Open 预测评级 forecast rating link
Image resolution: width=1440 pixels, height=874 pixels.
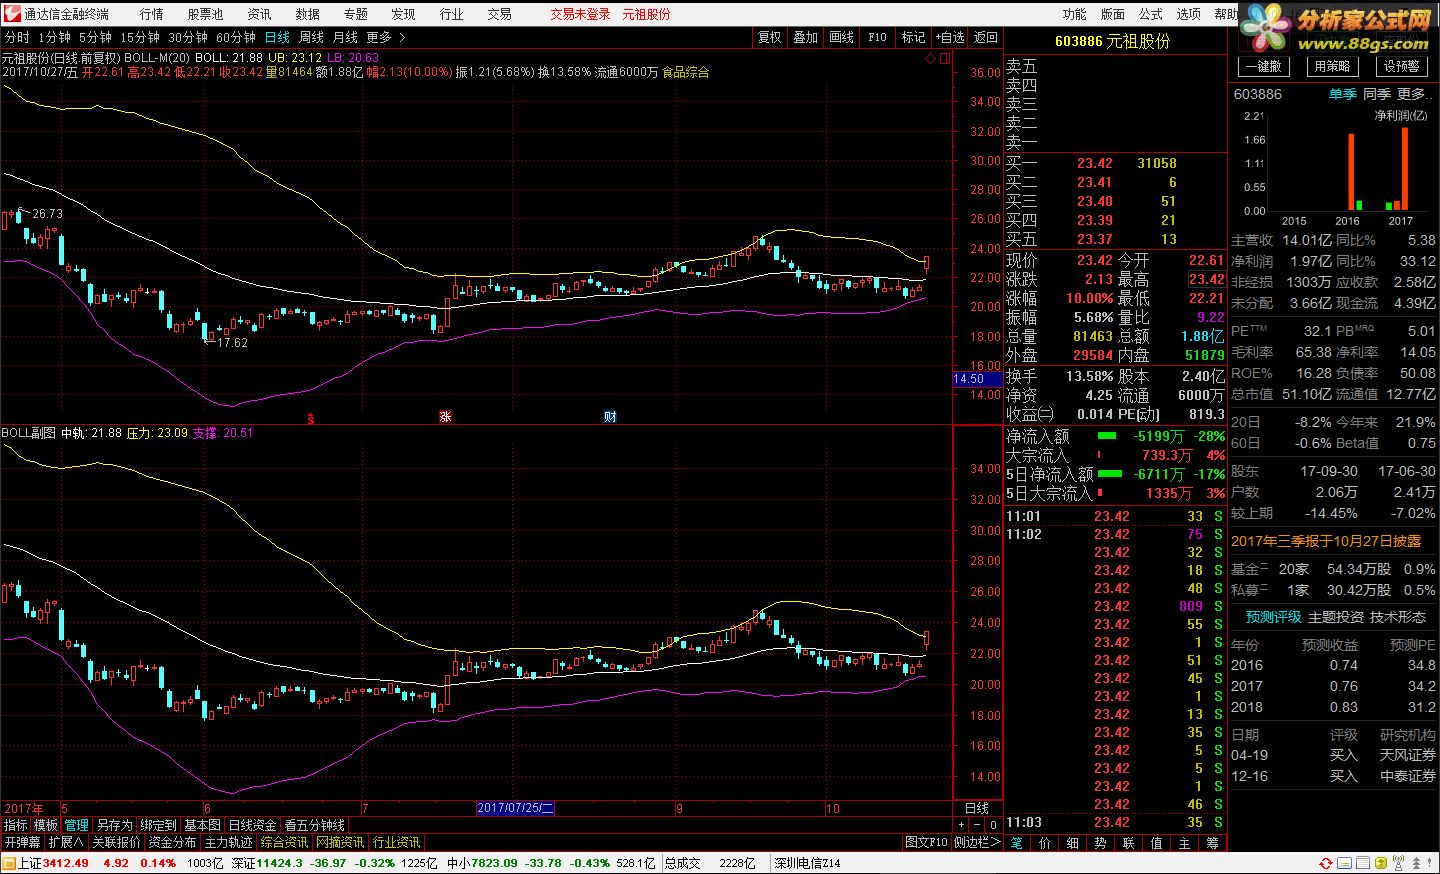pos(1273,617)
